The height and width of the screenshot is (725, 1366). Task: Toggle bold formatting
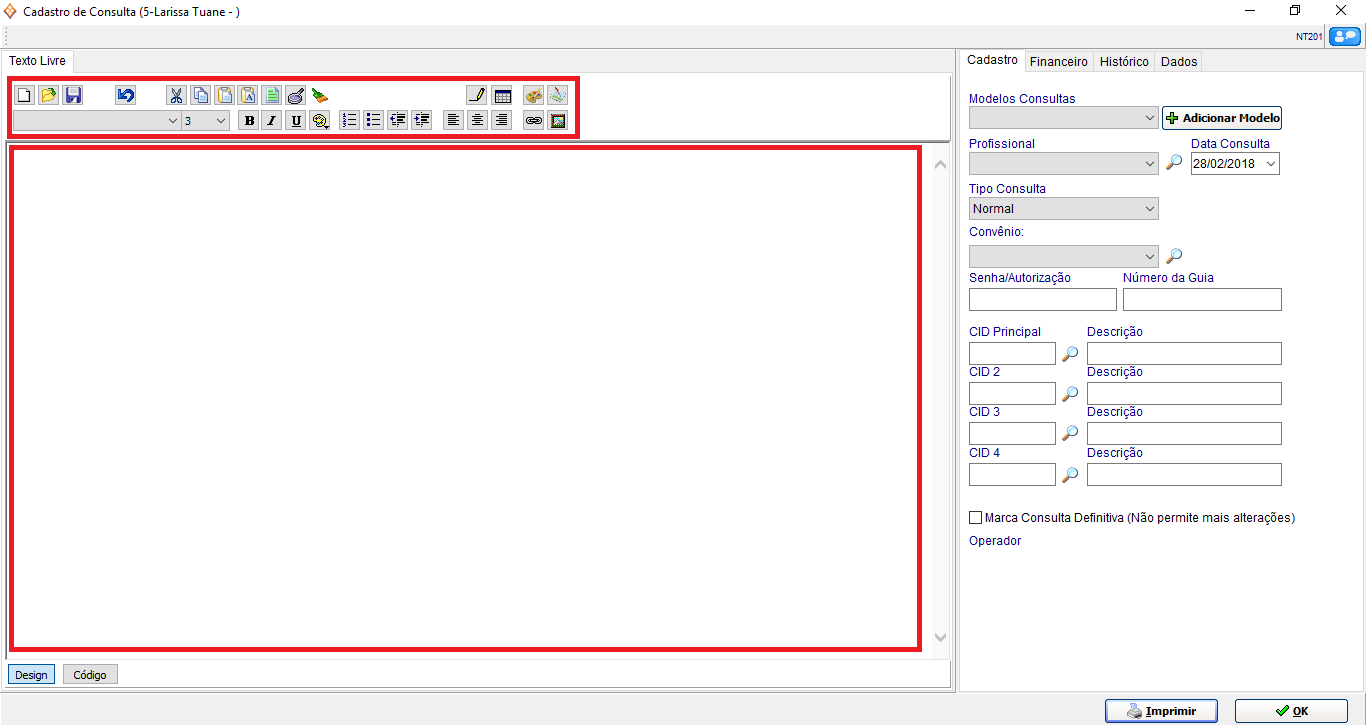click(248, 121)
